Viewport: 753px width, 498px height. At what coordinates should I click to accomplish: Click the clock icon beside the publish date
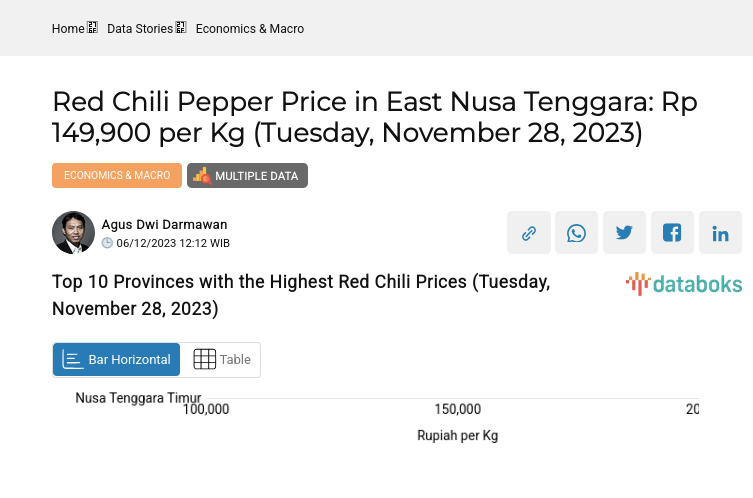[x=108, y=243]
